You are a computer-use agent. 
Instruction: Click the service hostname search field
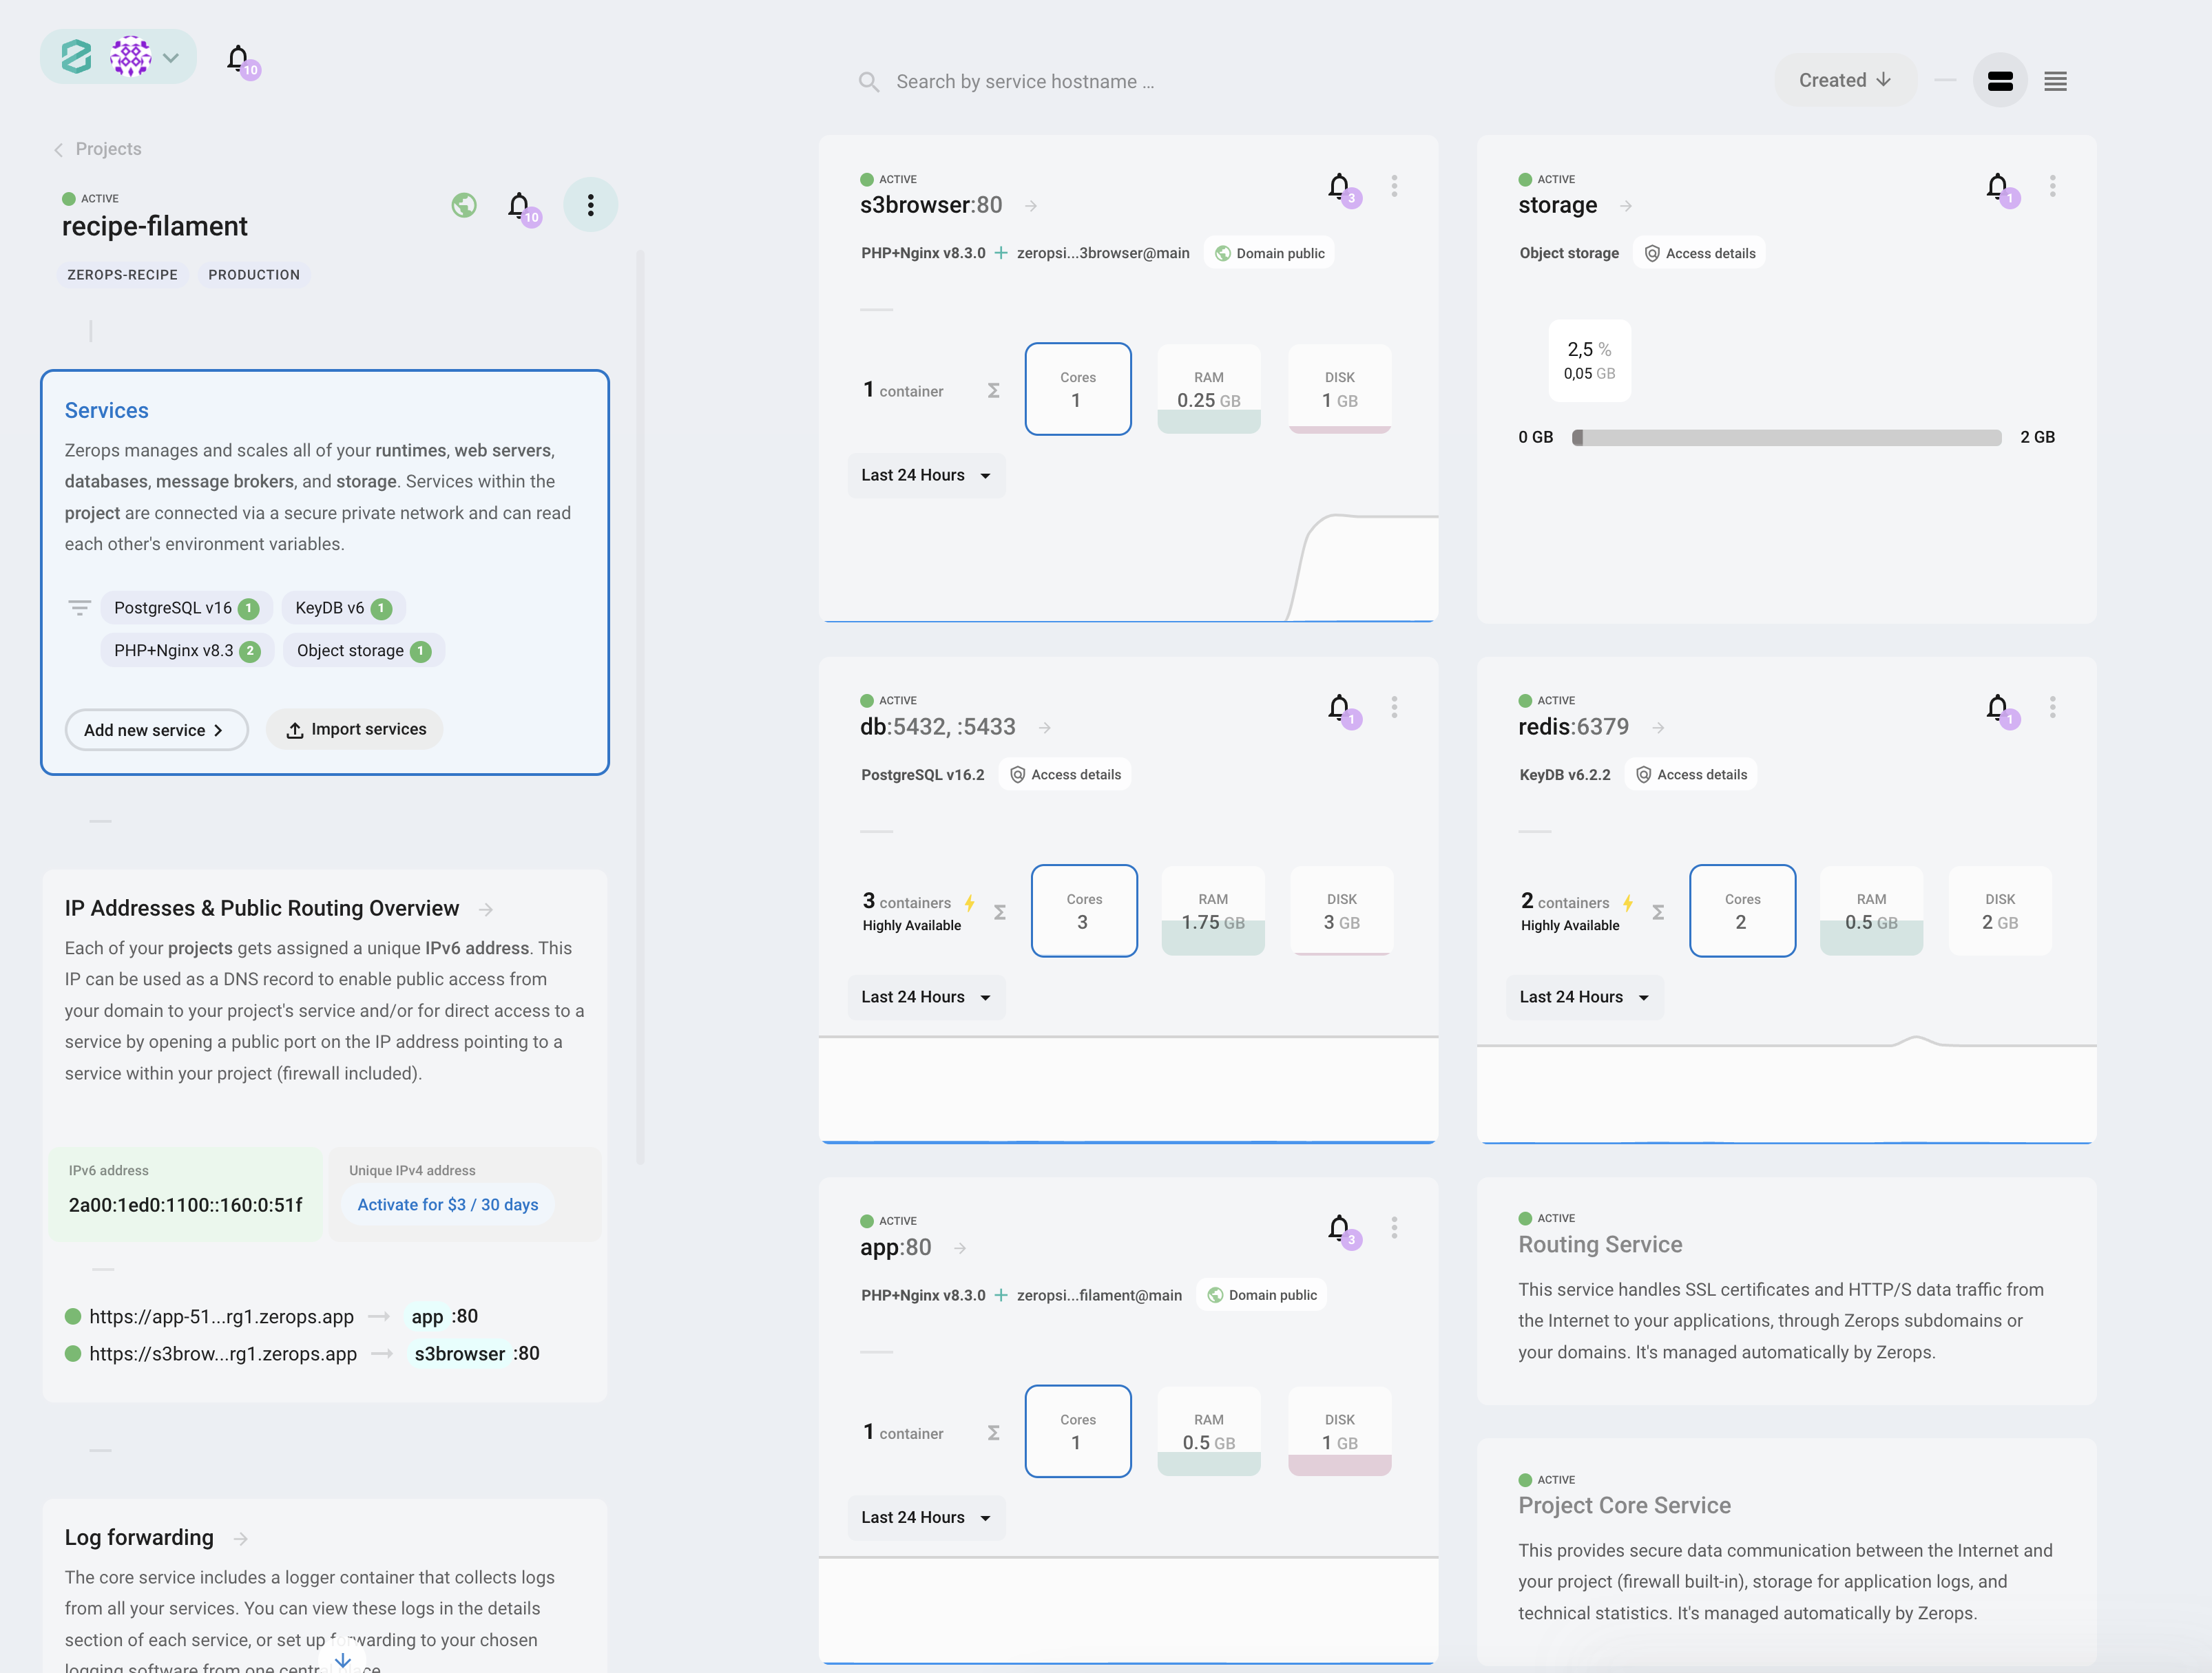click(x=1024, y=82)
